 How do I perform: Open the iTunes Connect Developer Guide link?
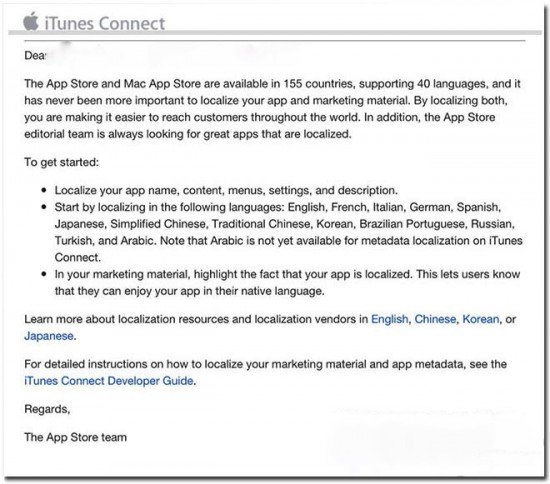tap(109, 381)
